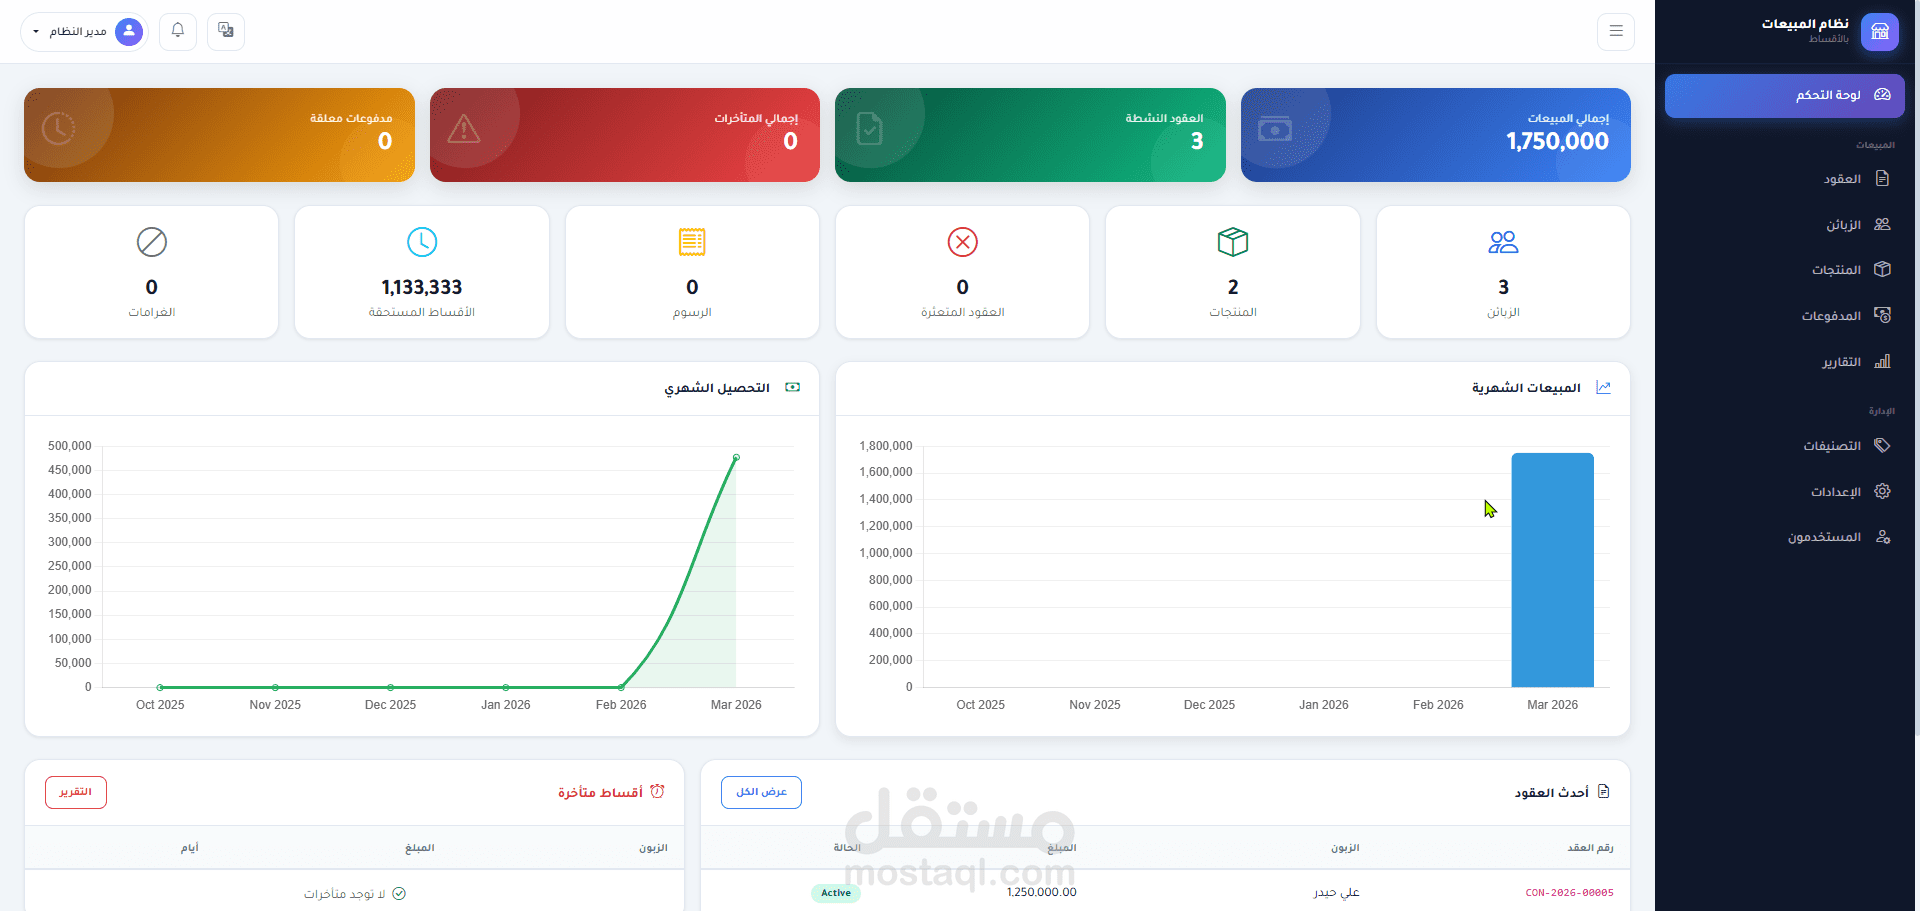This screenshot has height=911, width=1920.
Task: Click the عرض الكل button
Action: point(761,792)
